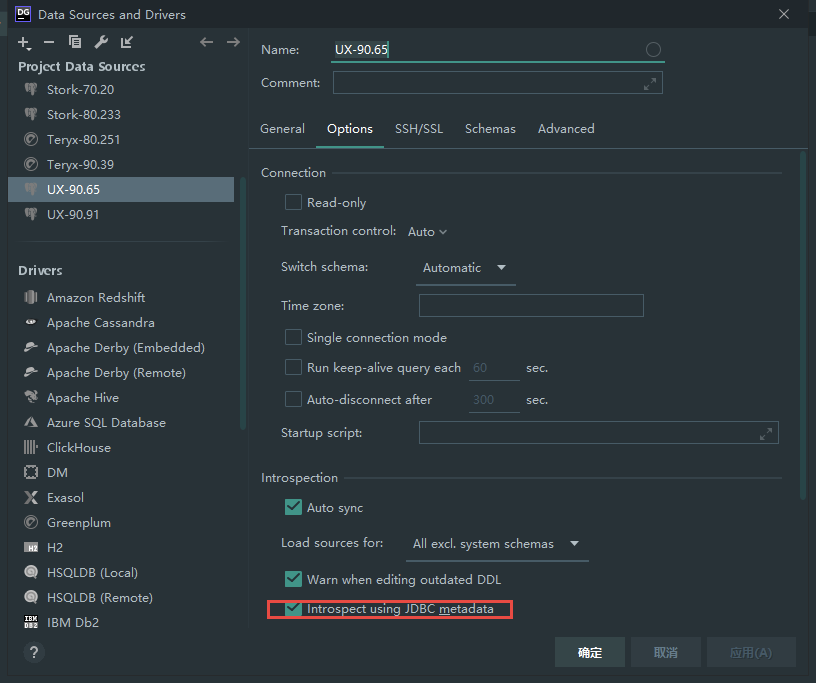Open Switch schema Automatic dropdown
The width and height of the screenshot is (816, 683).
465,268
